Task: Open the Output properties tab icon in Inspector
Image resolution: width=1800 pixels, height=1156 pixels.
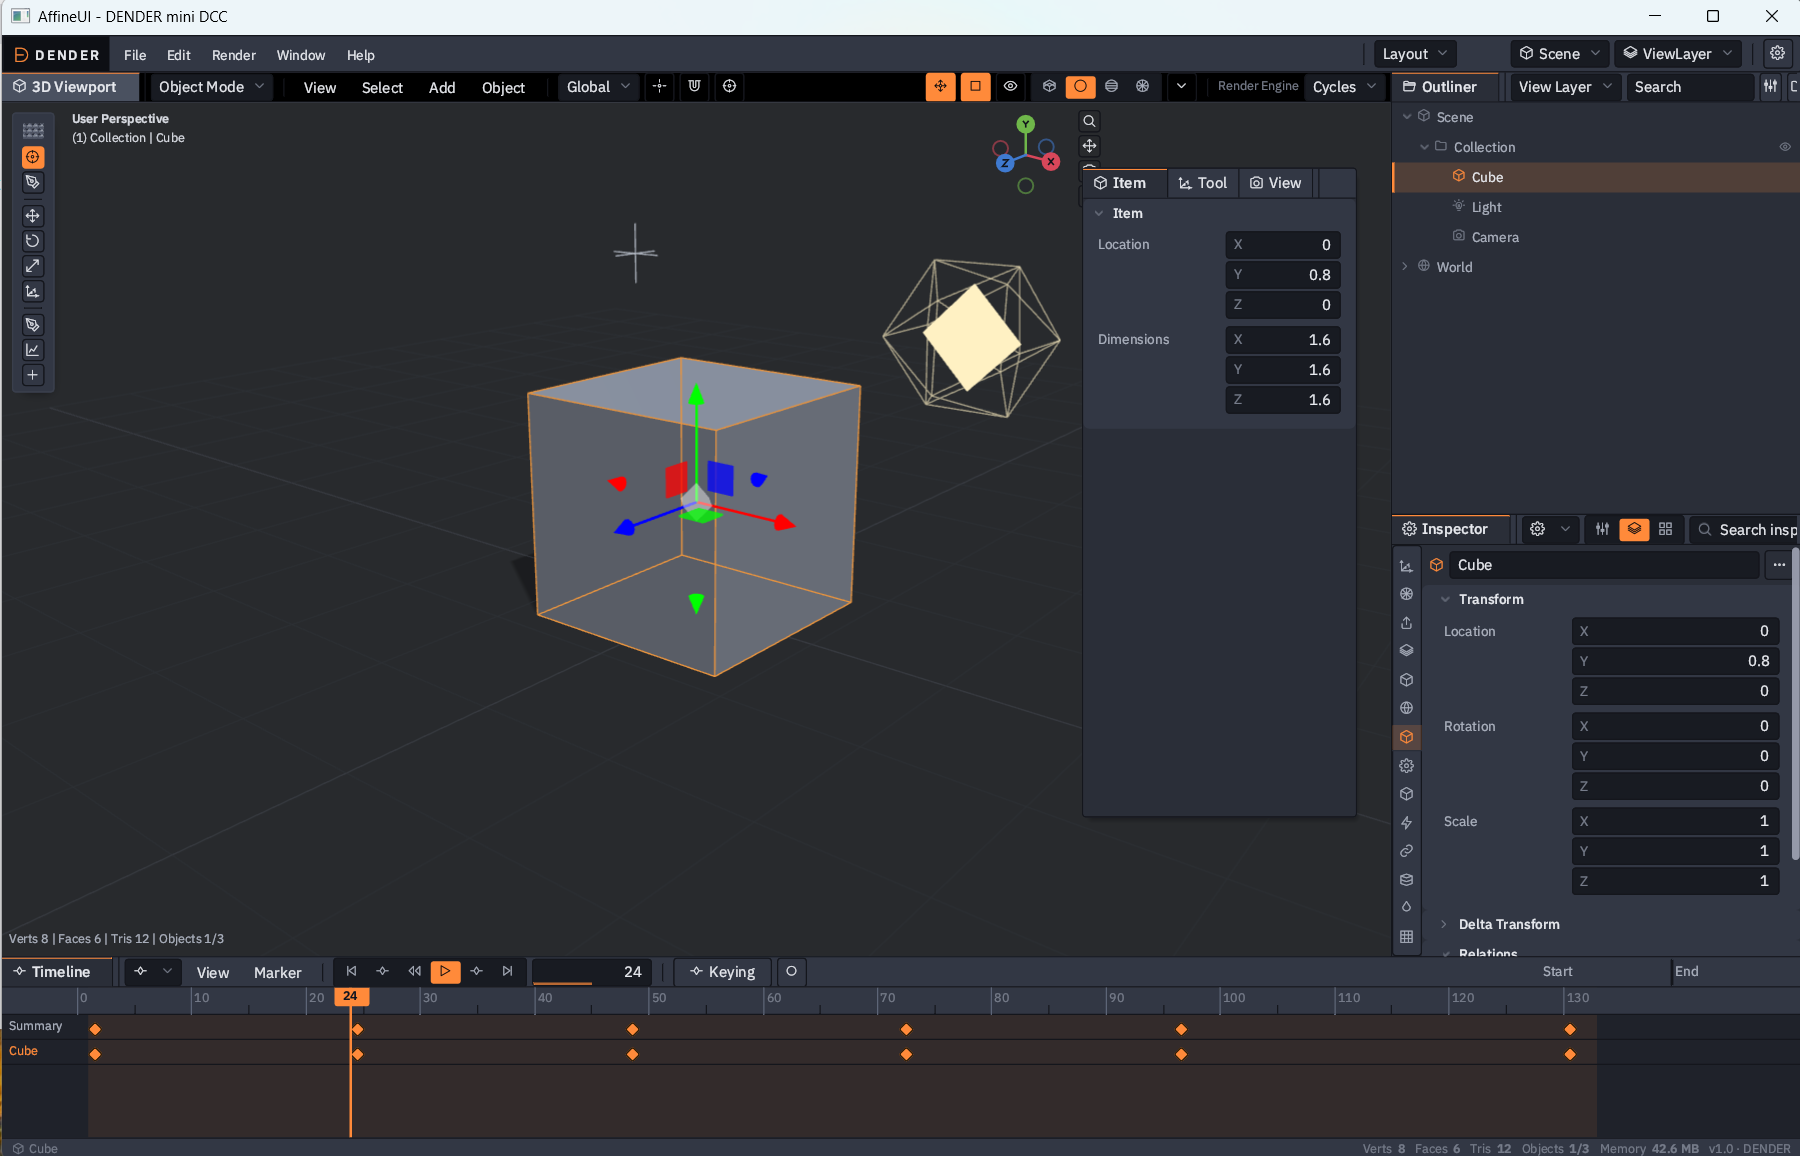Action: pyautogui.click(x=1406, y=623)
